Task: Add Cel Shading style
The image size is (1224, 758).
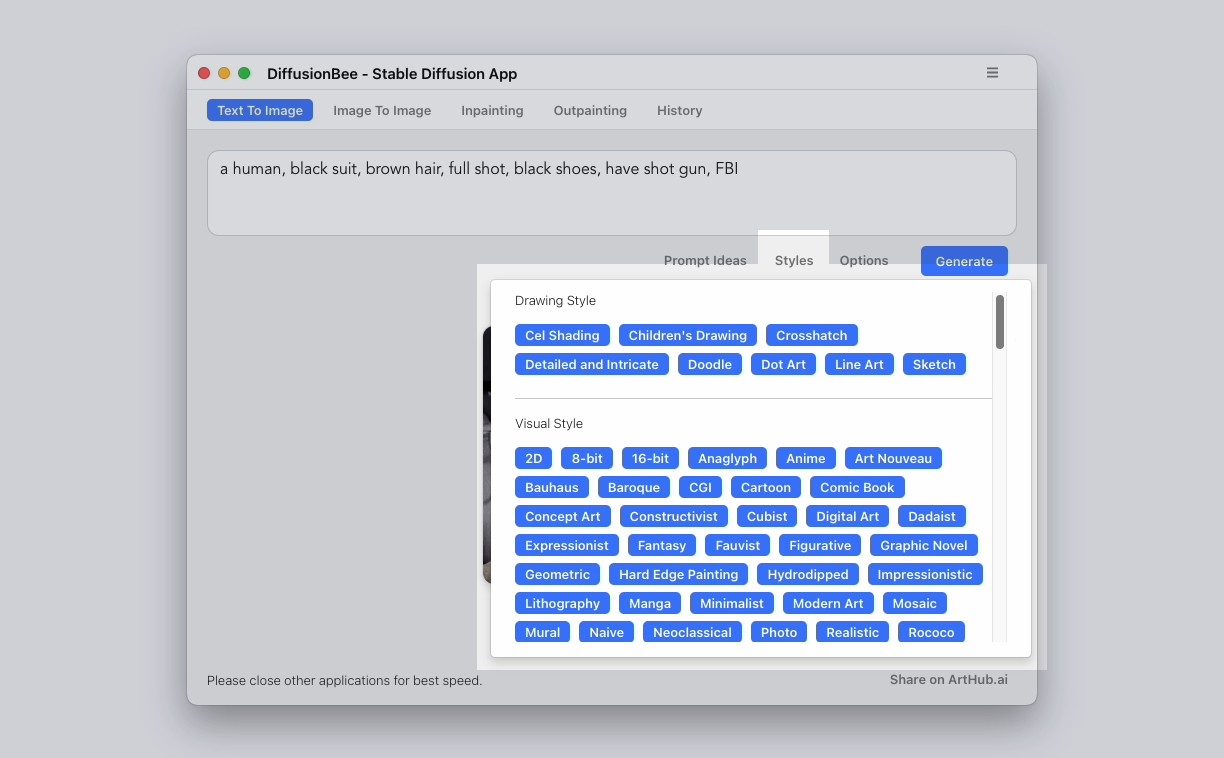Action: [562, 335]
